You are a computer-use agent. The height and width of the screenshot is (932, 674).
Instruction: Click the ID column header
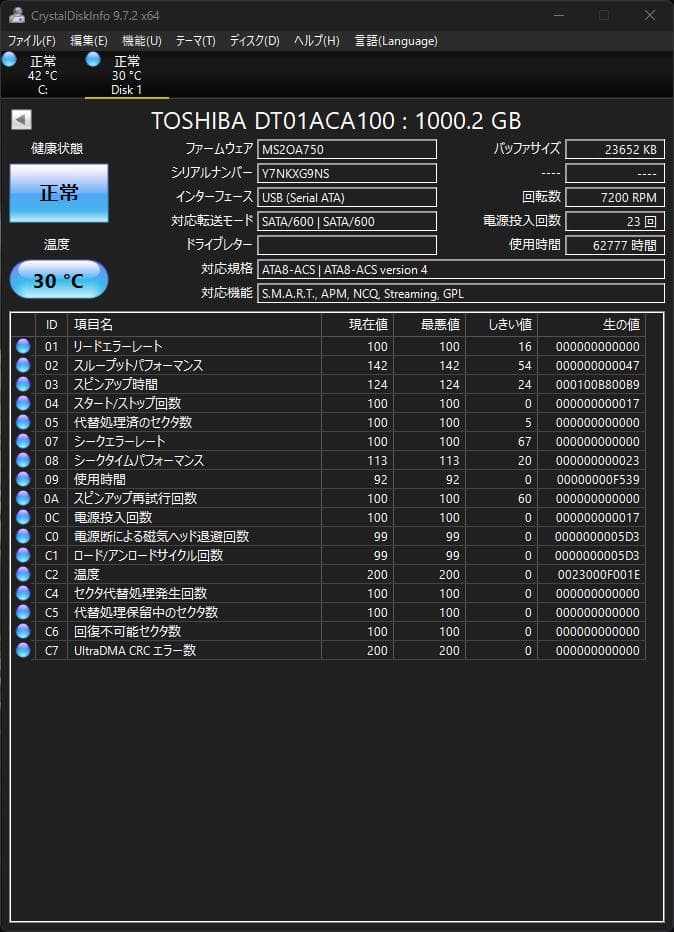(x=52, y=325)
